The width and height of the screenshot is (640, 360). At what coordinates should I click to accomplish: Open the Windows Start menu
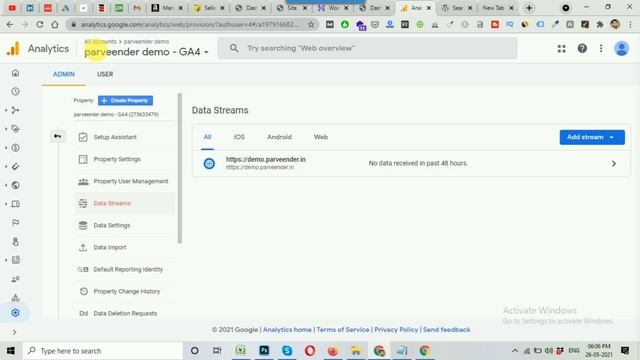[x=11, y=351]
